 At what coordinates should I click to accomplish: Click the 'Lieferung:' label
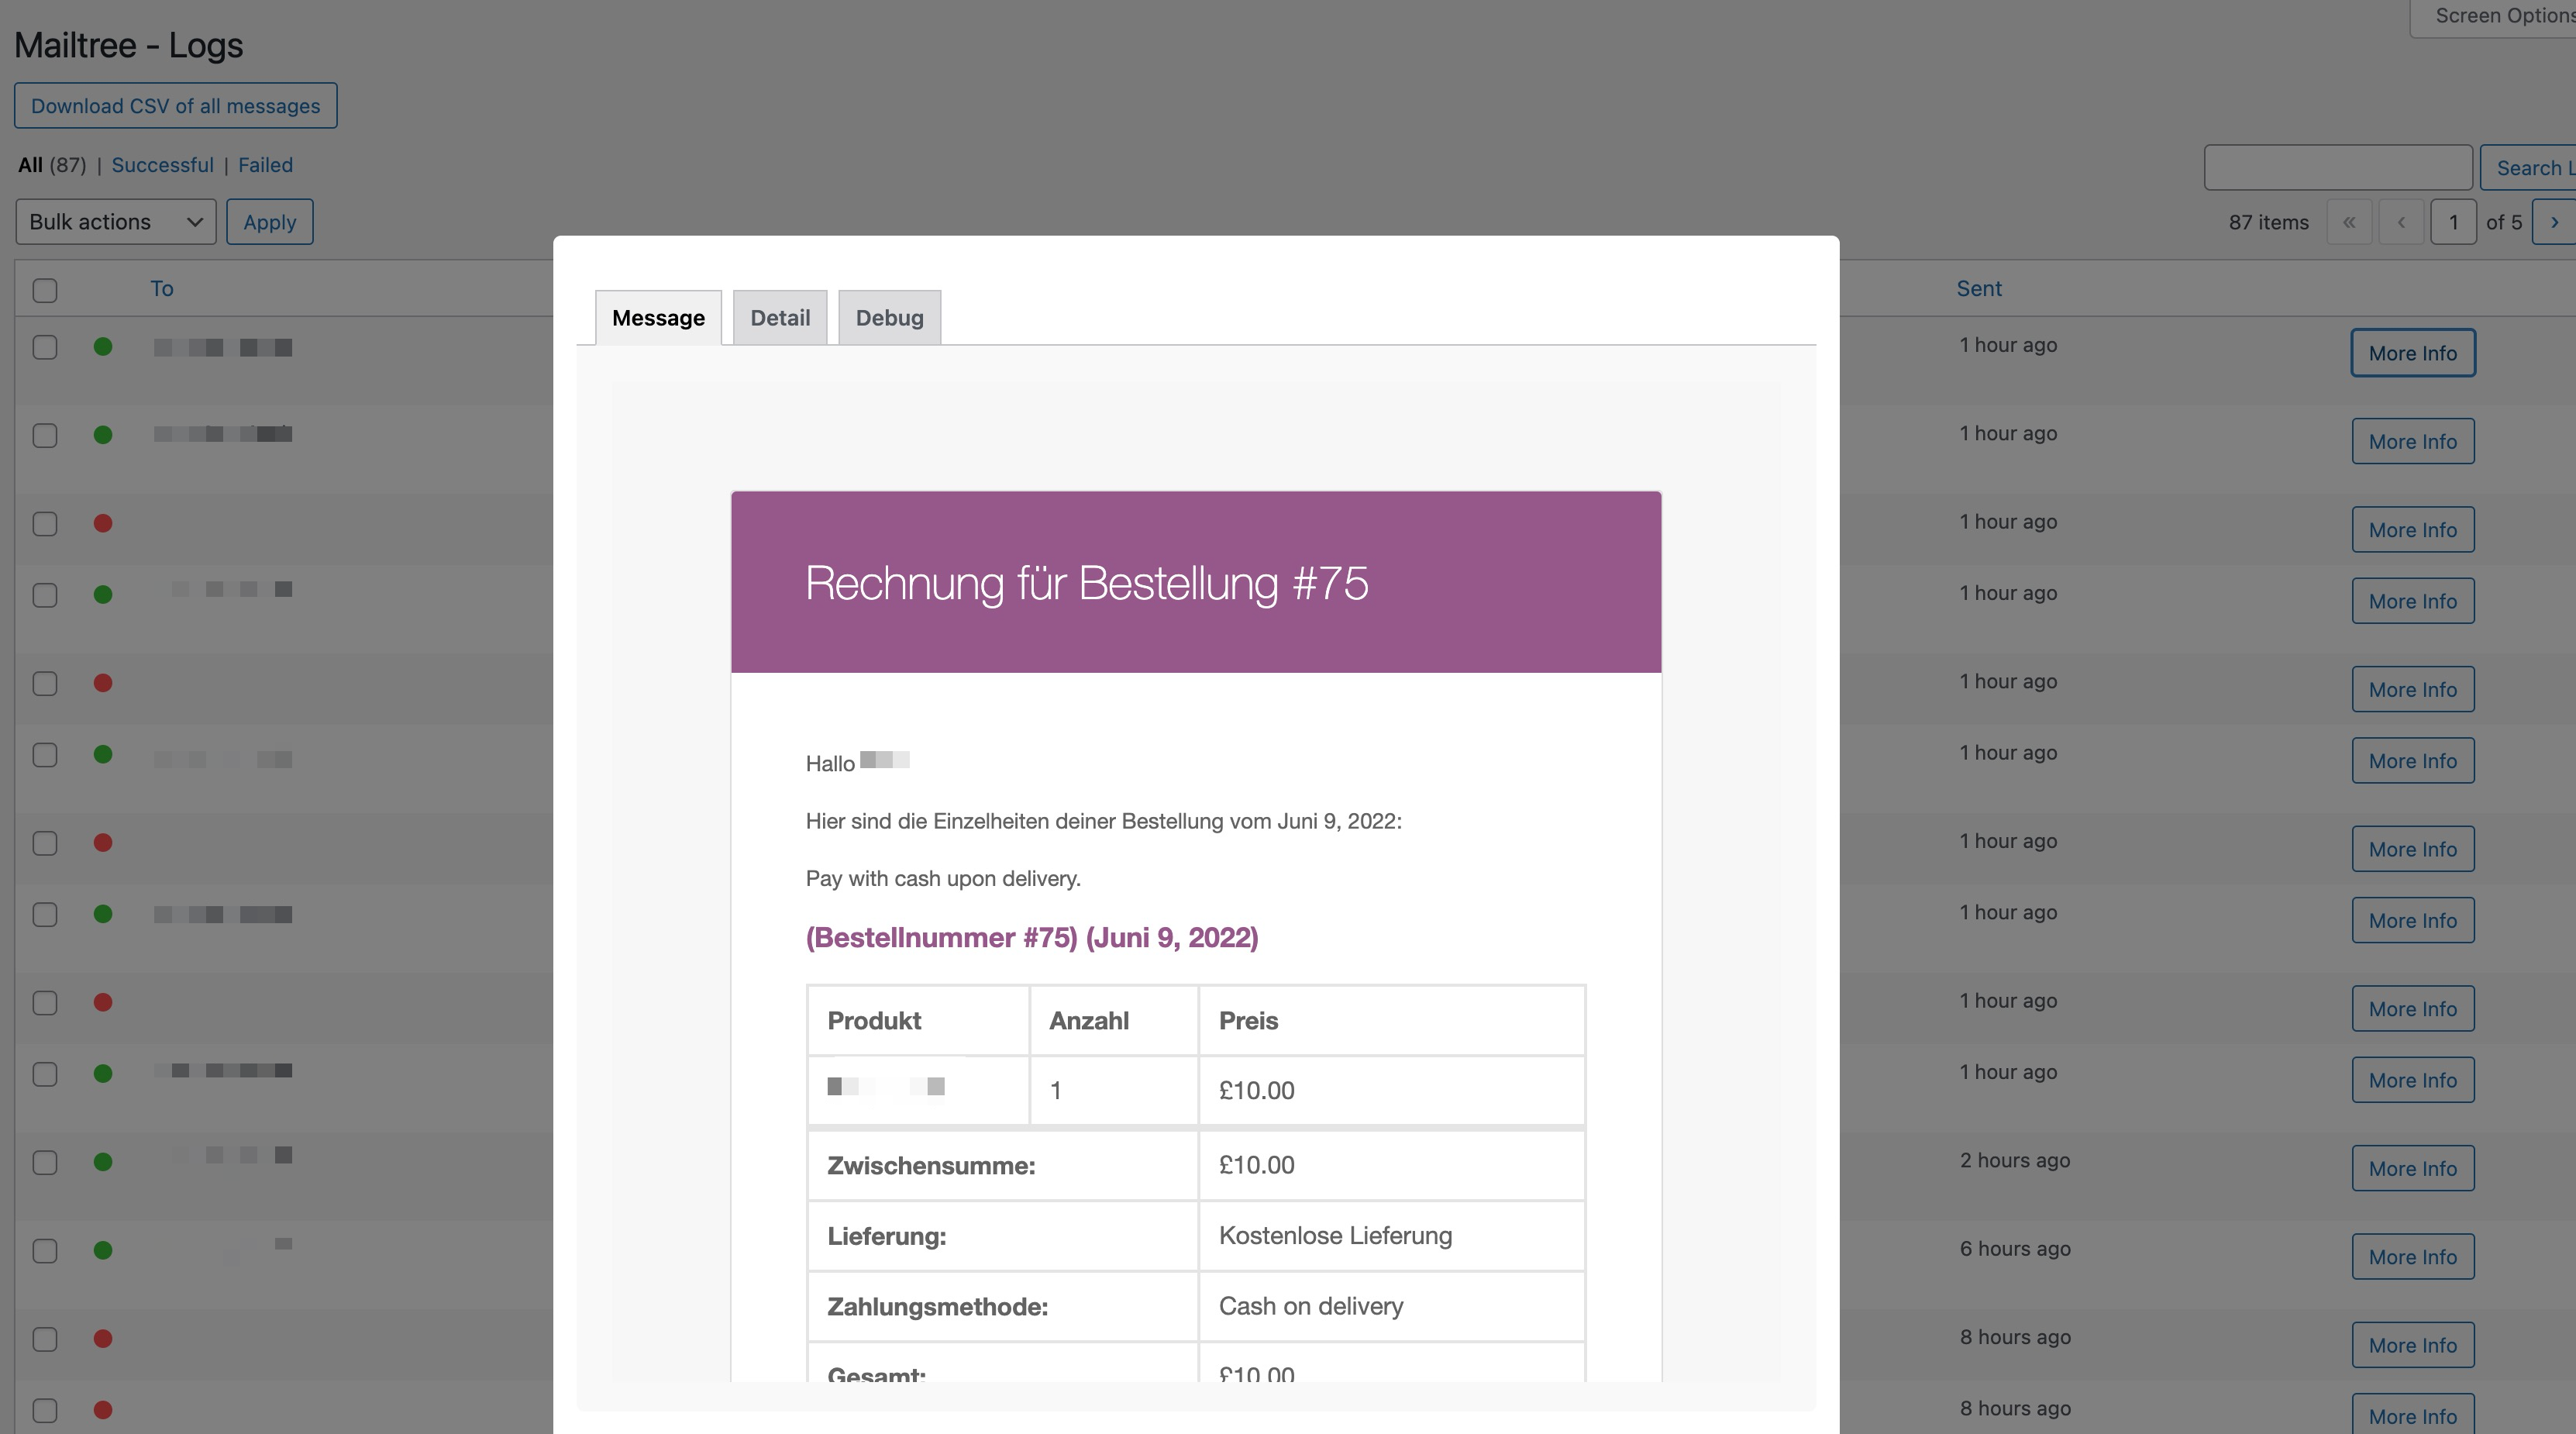[886, 1237]
